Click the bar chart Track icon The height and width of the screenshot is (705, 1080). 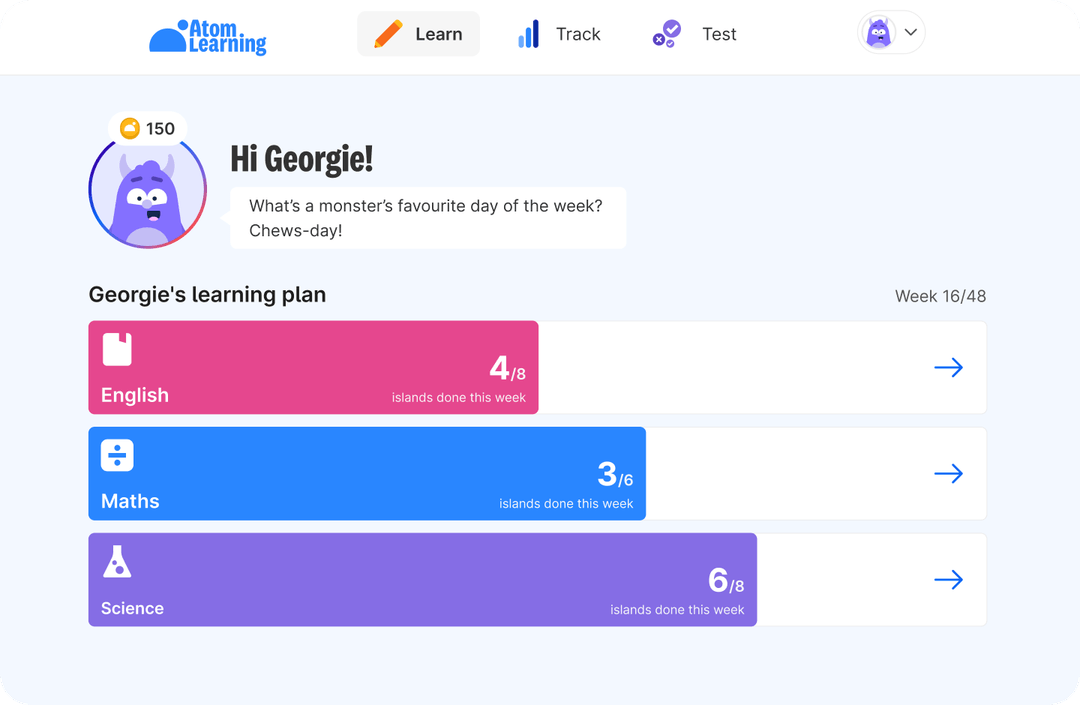(x=528, y=33)
